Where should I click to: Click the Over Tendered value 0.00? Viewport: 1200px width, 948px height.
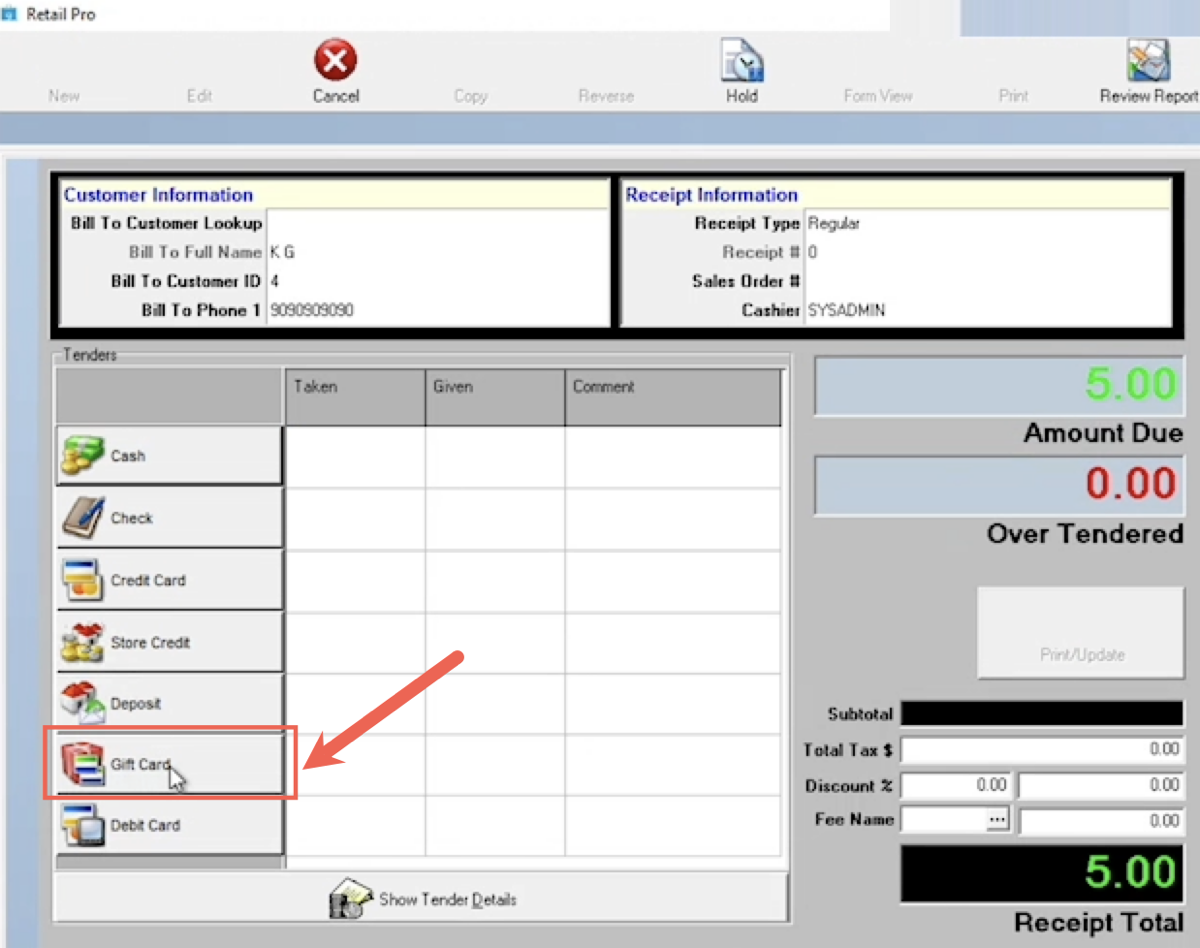[1131, 484]
